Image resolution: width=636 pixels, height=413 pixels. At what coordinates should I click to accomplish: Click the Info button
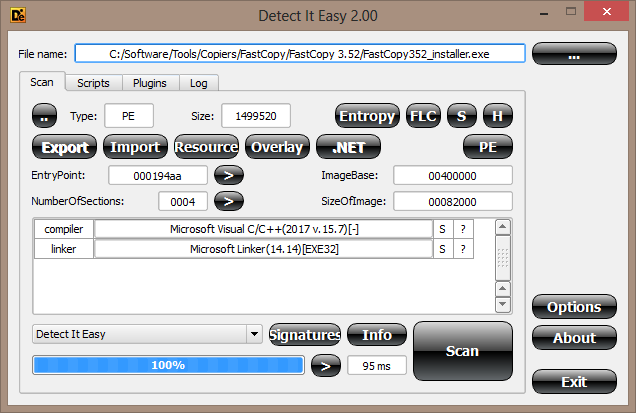pyautogui.click(x=377, y=335)
